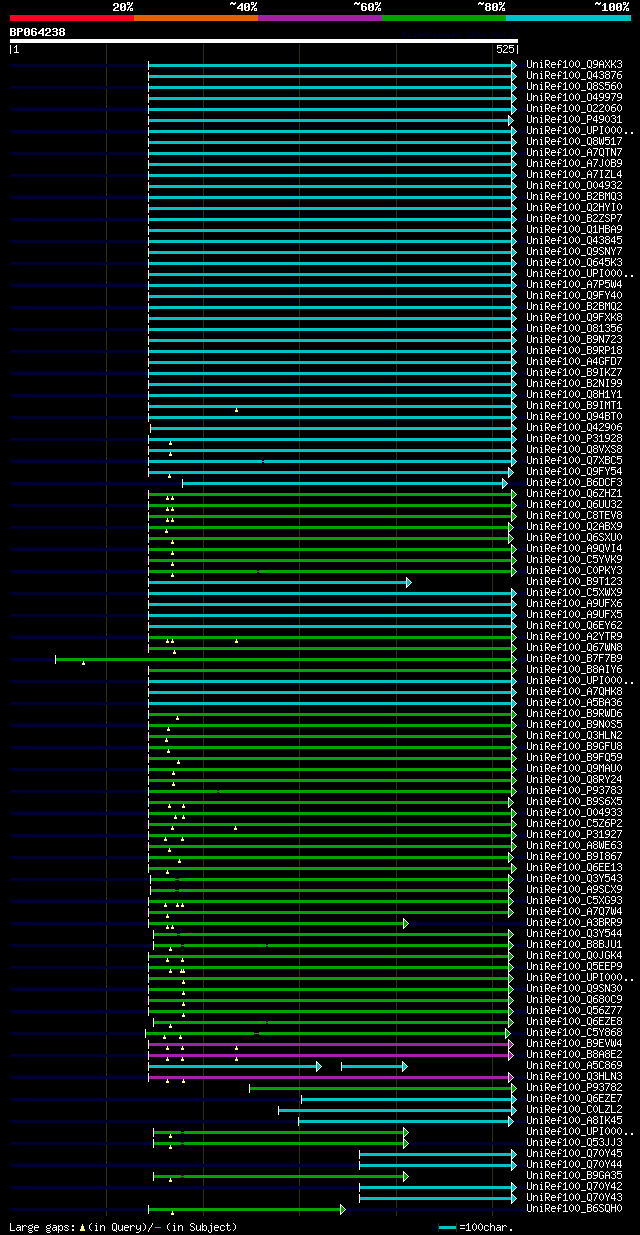Click the red ~20% identity legend segment

click(x=72, y=18)
